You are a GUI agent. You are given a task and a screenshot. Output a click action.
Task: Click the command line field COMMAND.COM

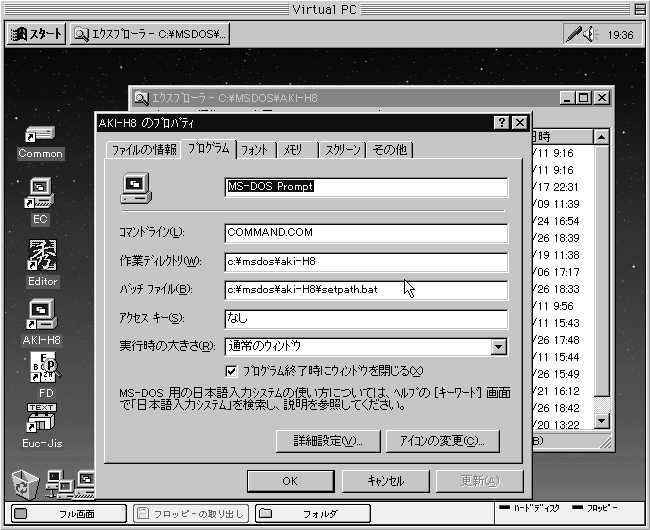coord(366,233)
